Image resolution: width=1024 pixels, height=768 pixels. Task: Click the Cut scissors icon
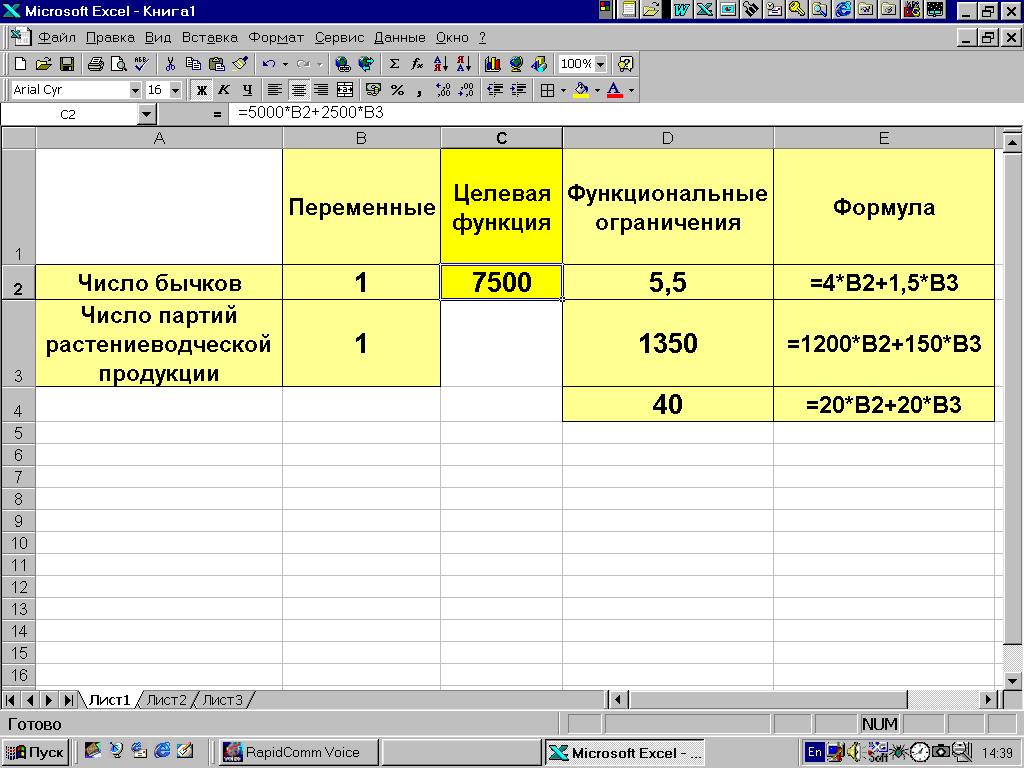[170, 64]
